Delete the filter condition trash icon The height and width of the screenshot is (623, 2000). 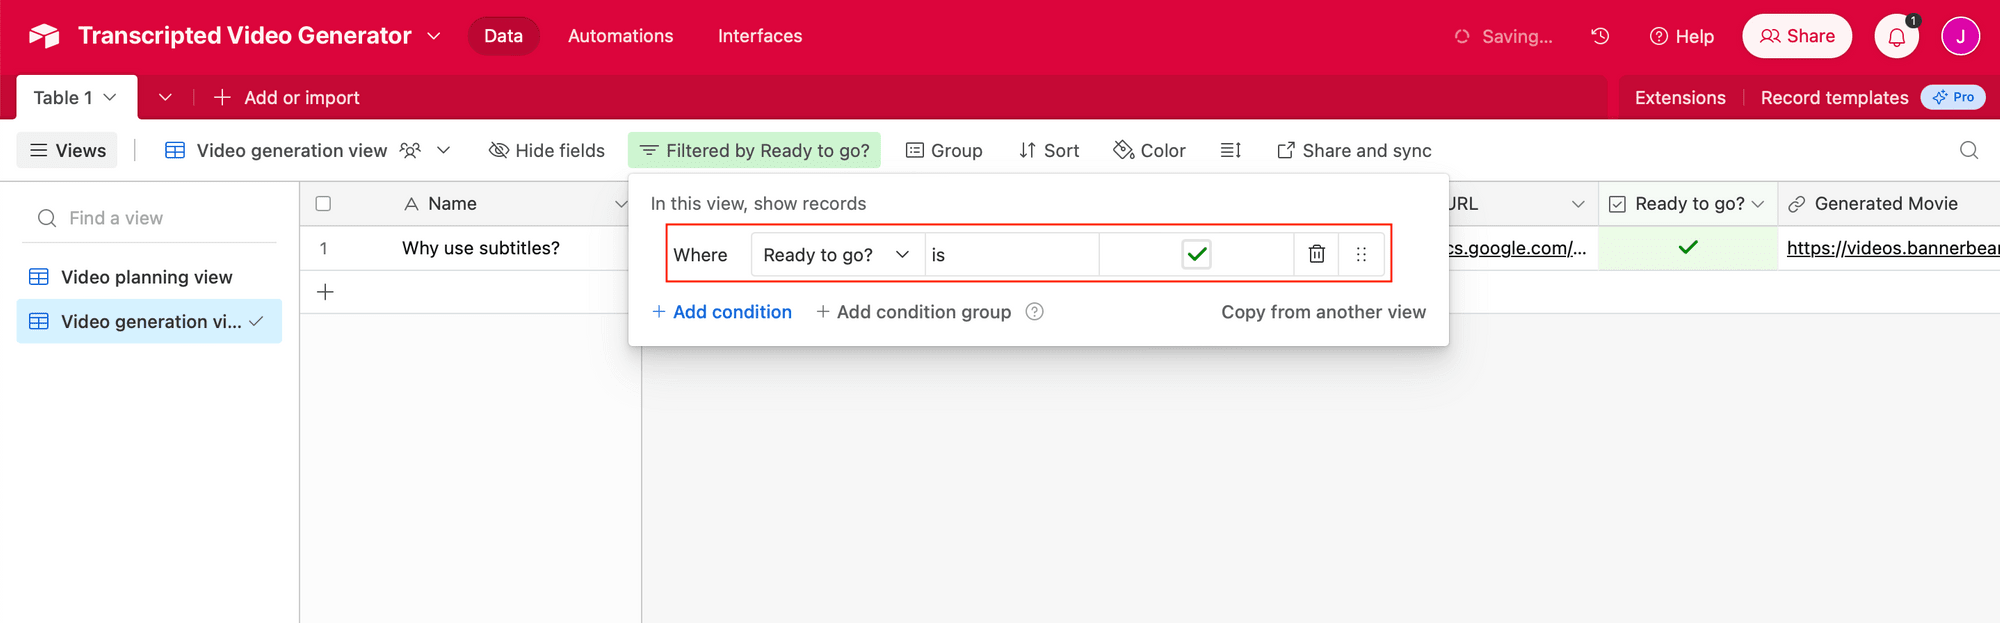tap(1317, 254)
